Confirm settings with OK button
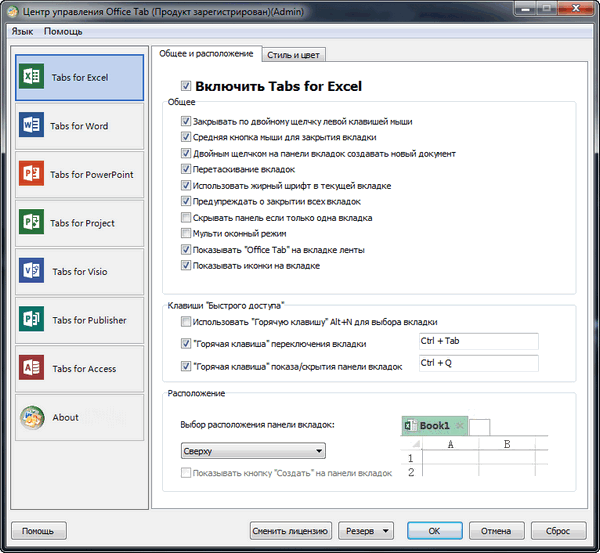600x553 pixels. (x=434, y=531)
